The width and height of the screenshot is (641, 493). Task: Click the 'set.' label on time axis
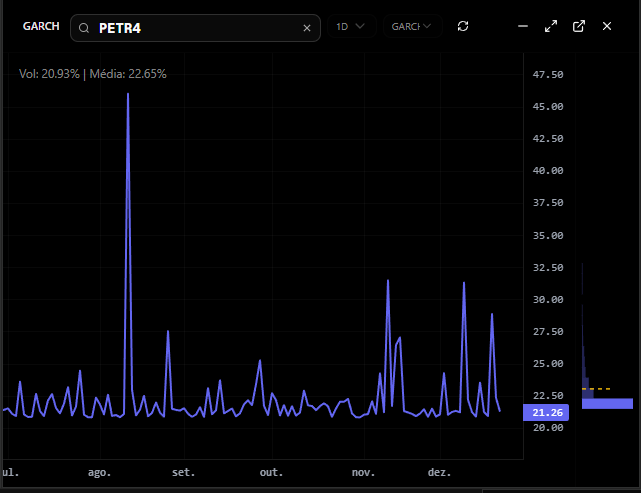(x=183, y=472)
